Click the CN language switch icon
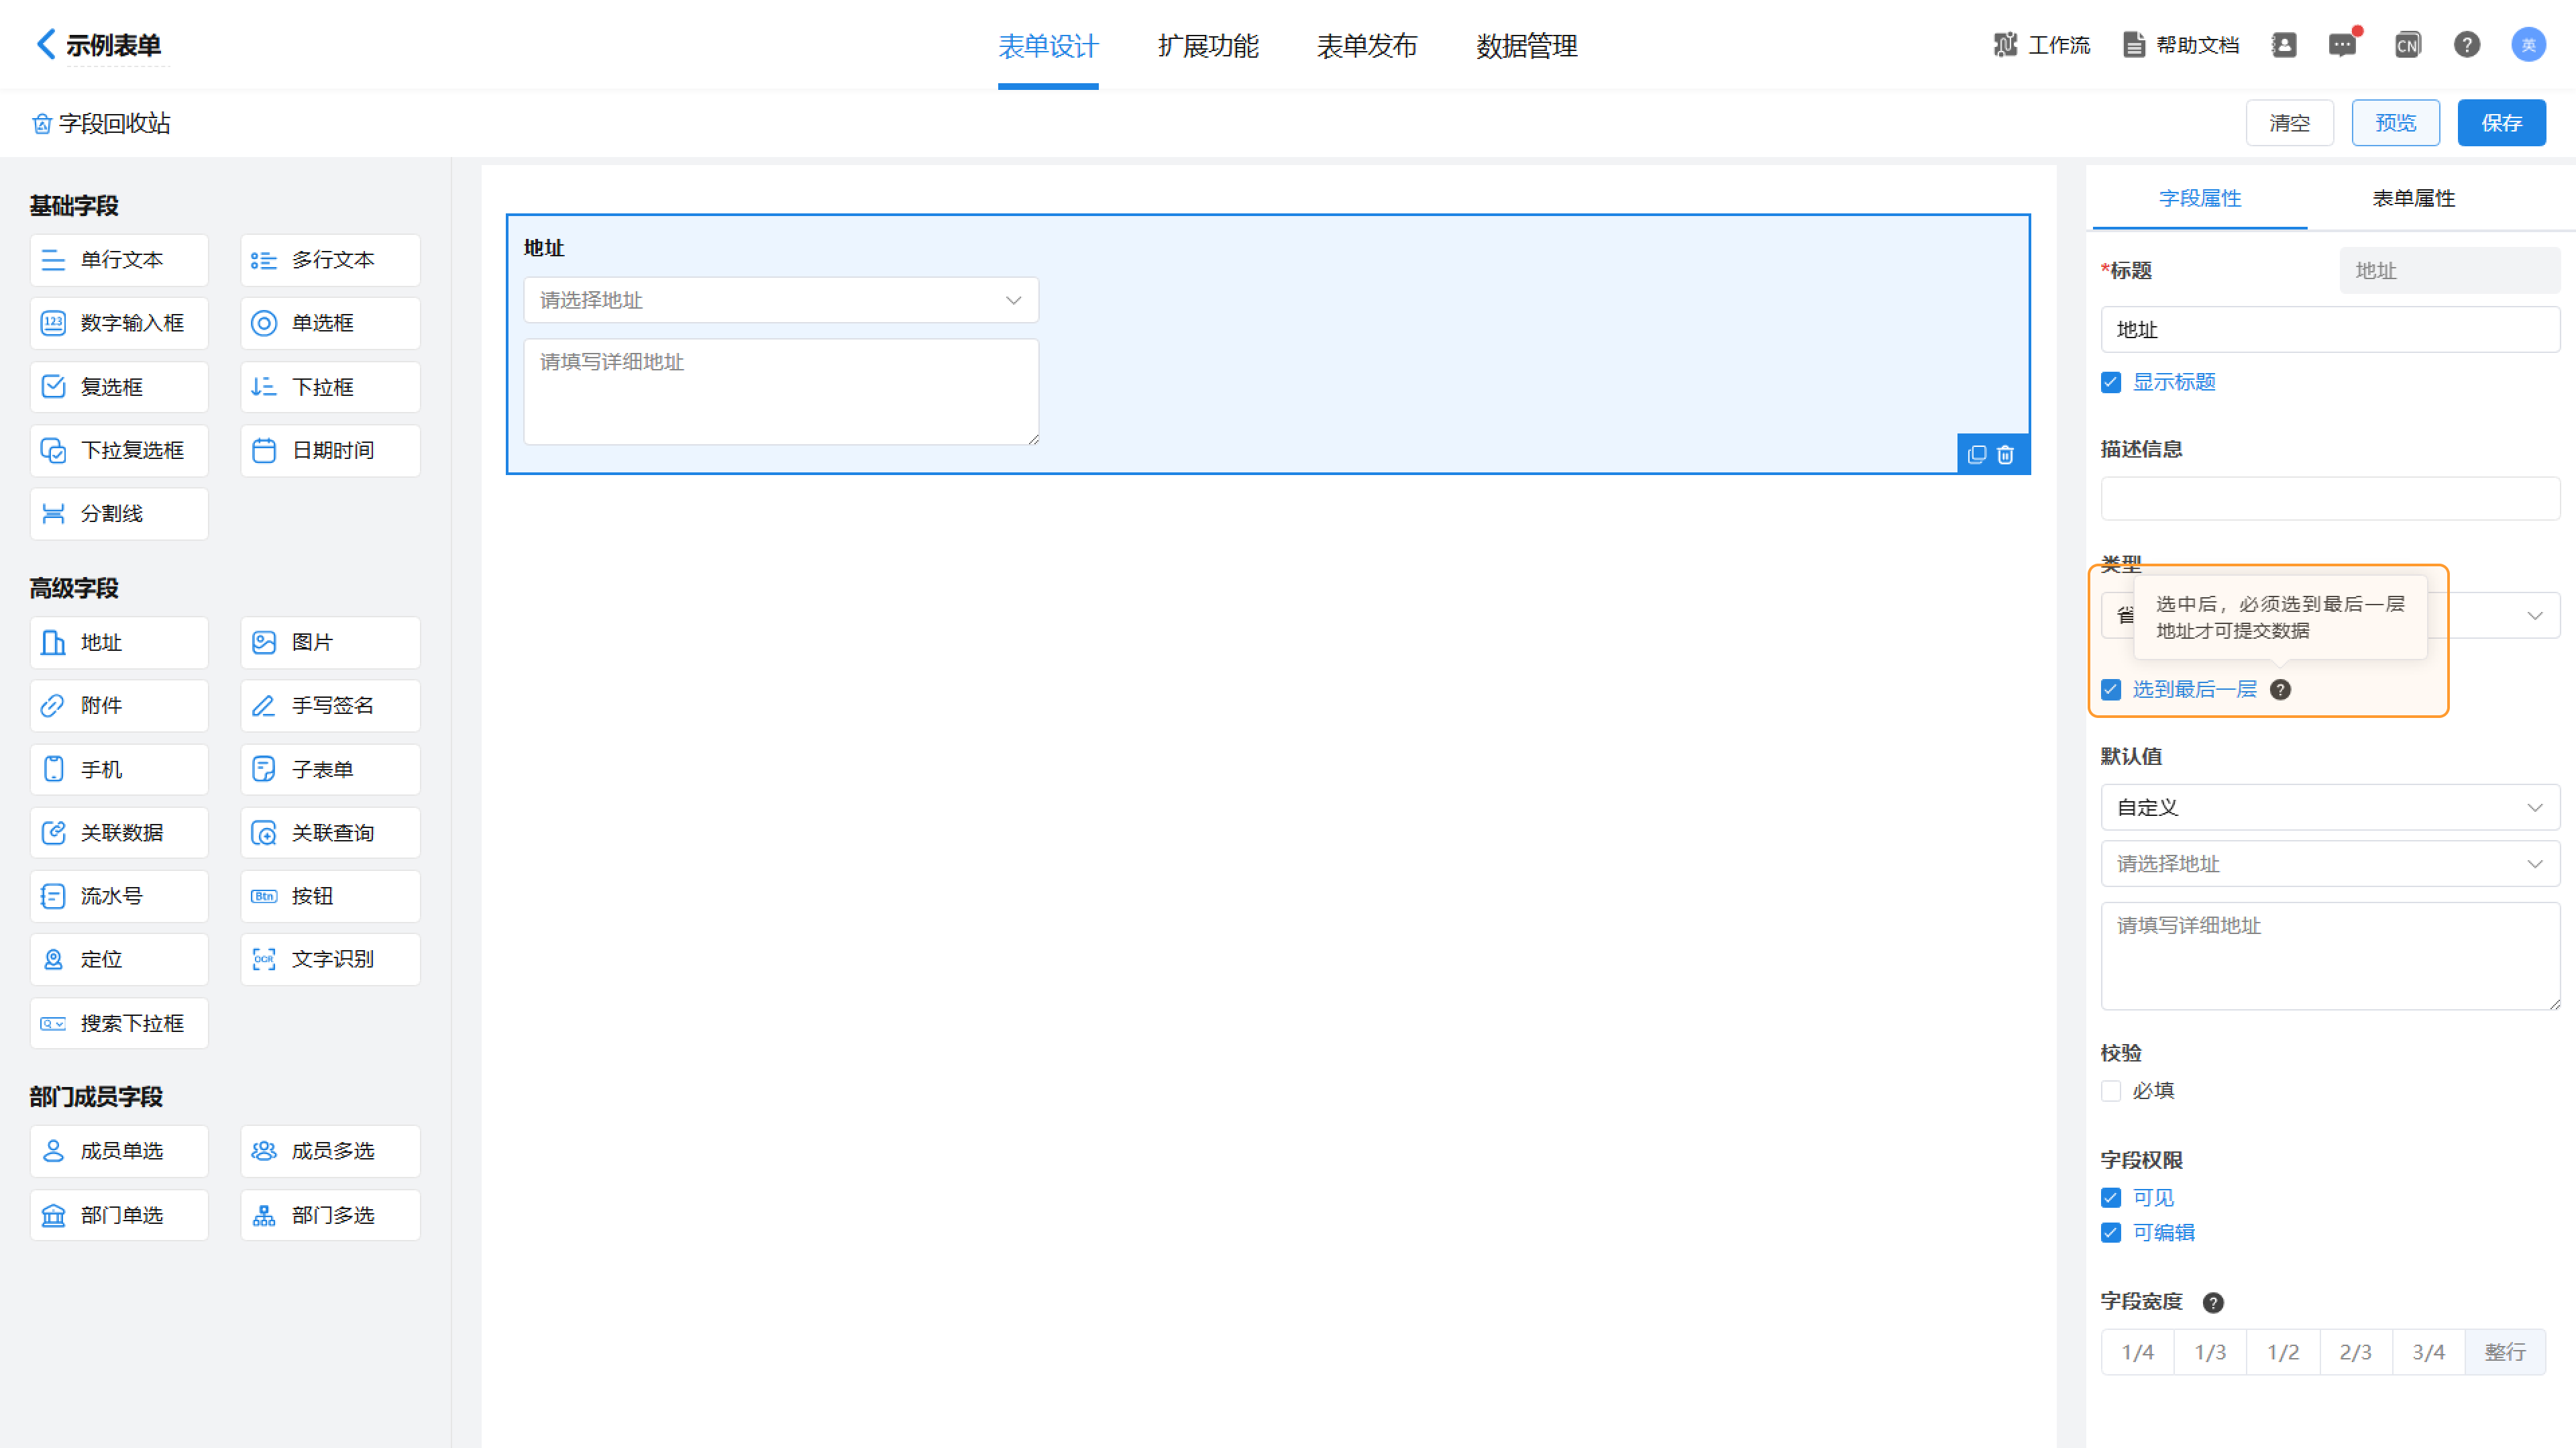The image size is (2576, 1448). coord(2407,45)
